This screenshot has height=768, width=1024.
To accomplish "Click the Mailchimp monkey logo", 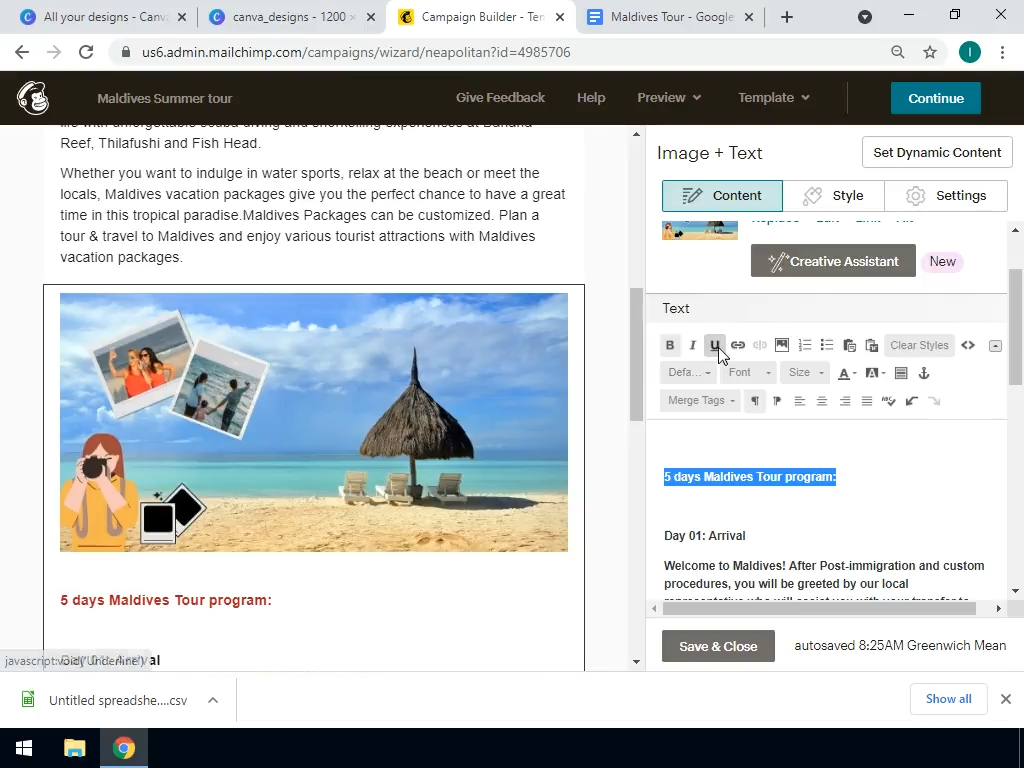I will tap(33, 98).
